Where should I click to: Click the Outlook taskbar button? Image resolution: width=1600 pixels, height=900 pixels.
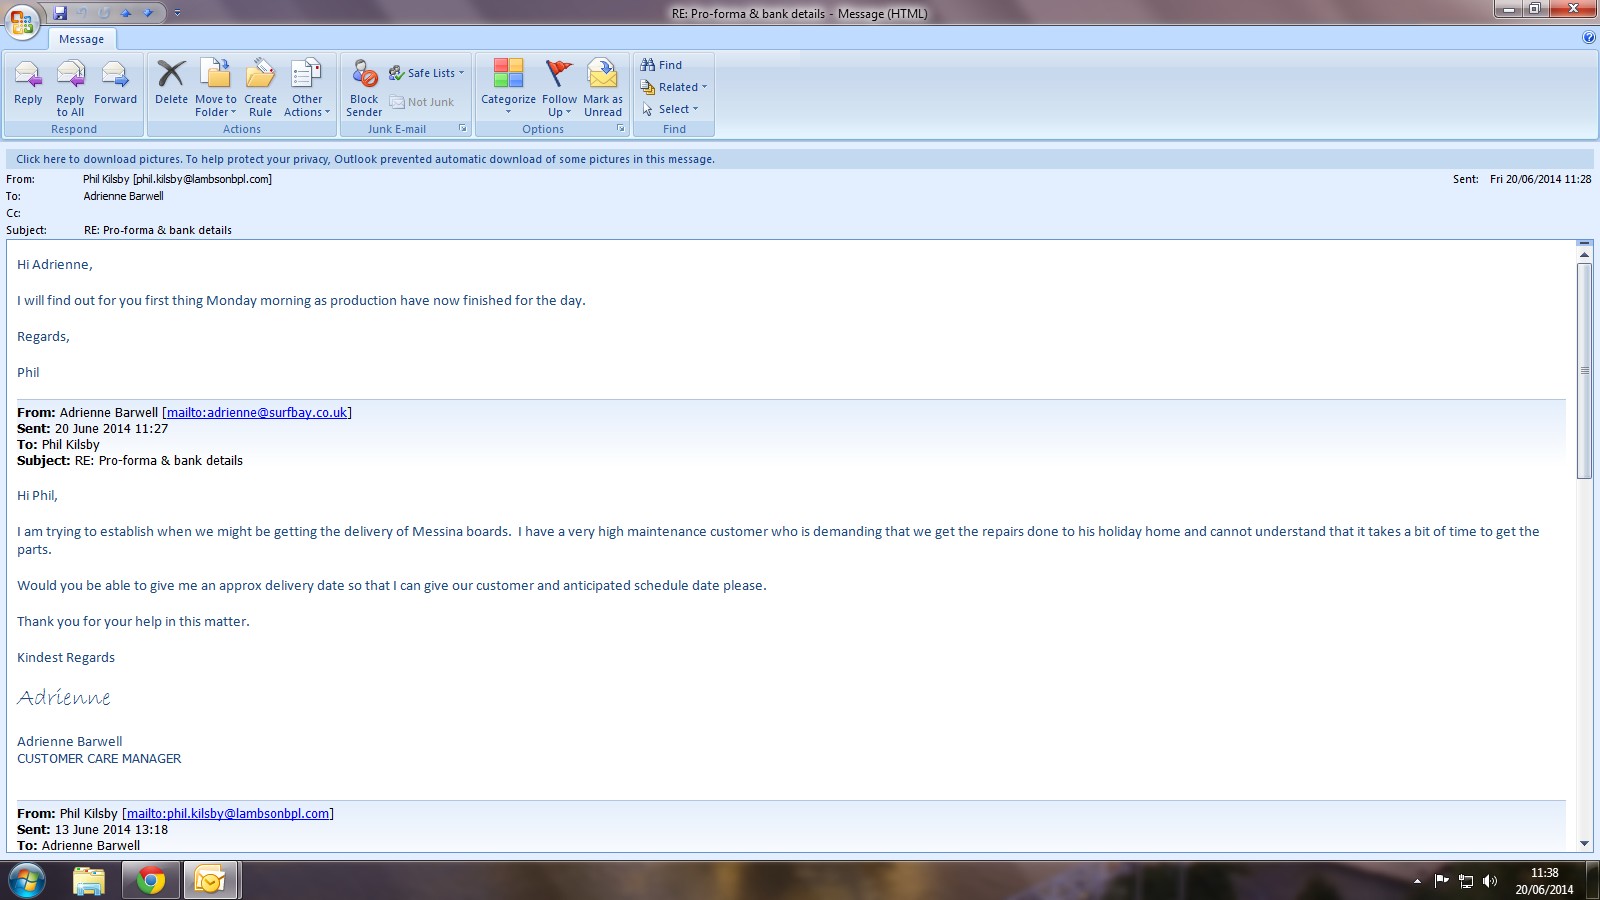210,881
